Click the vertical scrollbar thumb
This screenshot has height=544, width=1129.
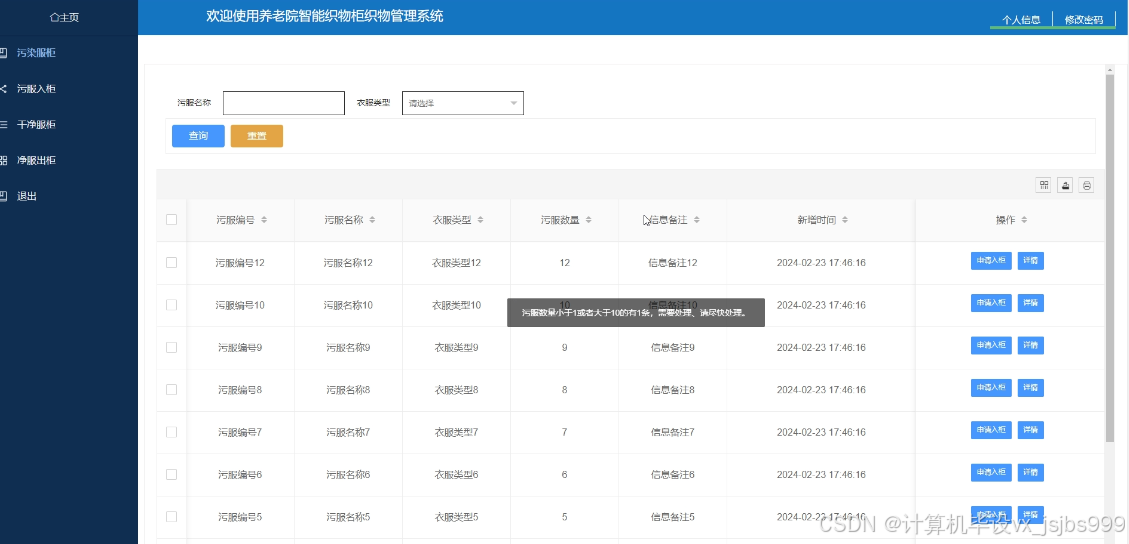tap(1110, 258)
